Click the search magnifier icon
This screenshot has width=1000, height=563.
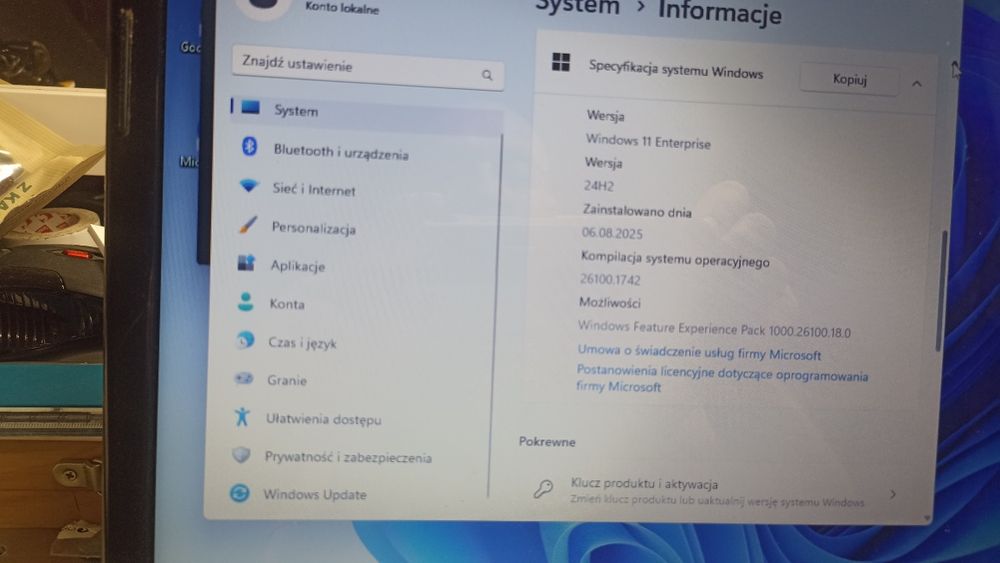487,75
